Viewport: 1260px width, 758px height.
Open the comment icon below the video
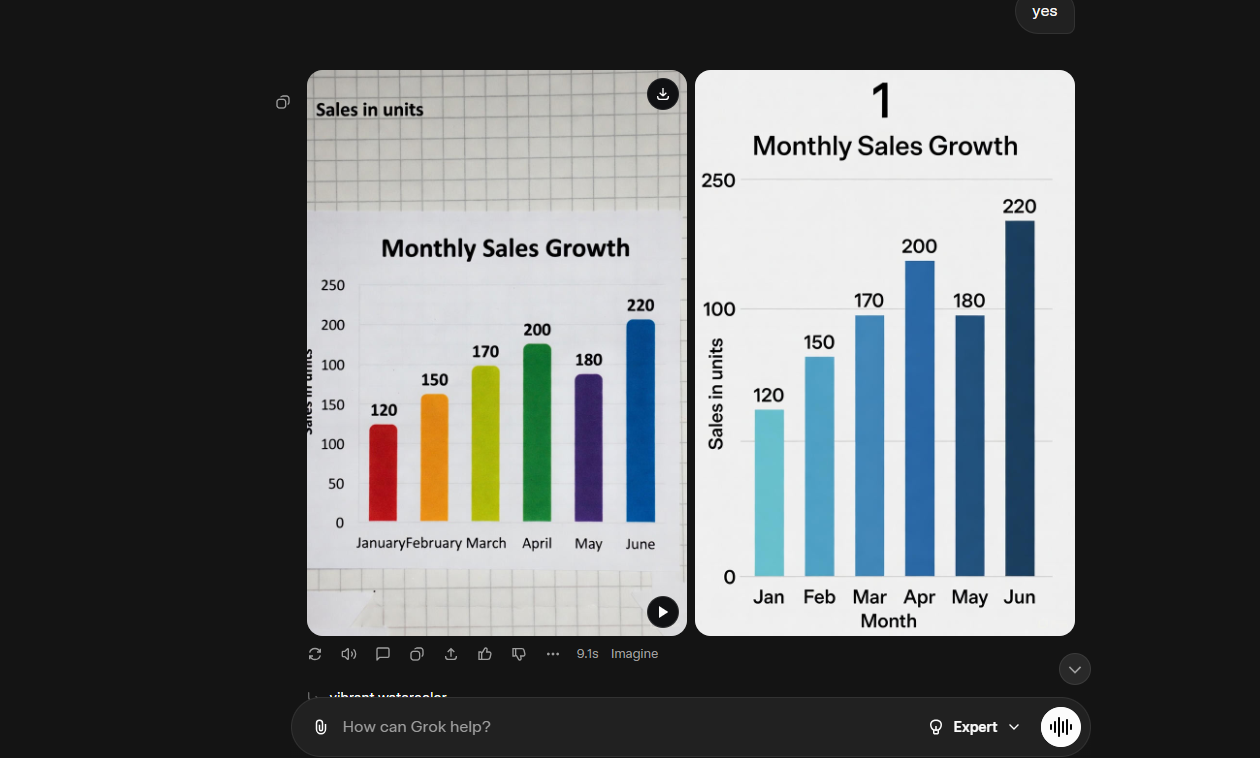click(x=383, y=653)
